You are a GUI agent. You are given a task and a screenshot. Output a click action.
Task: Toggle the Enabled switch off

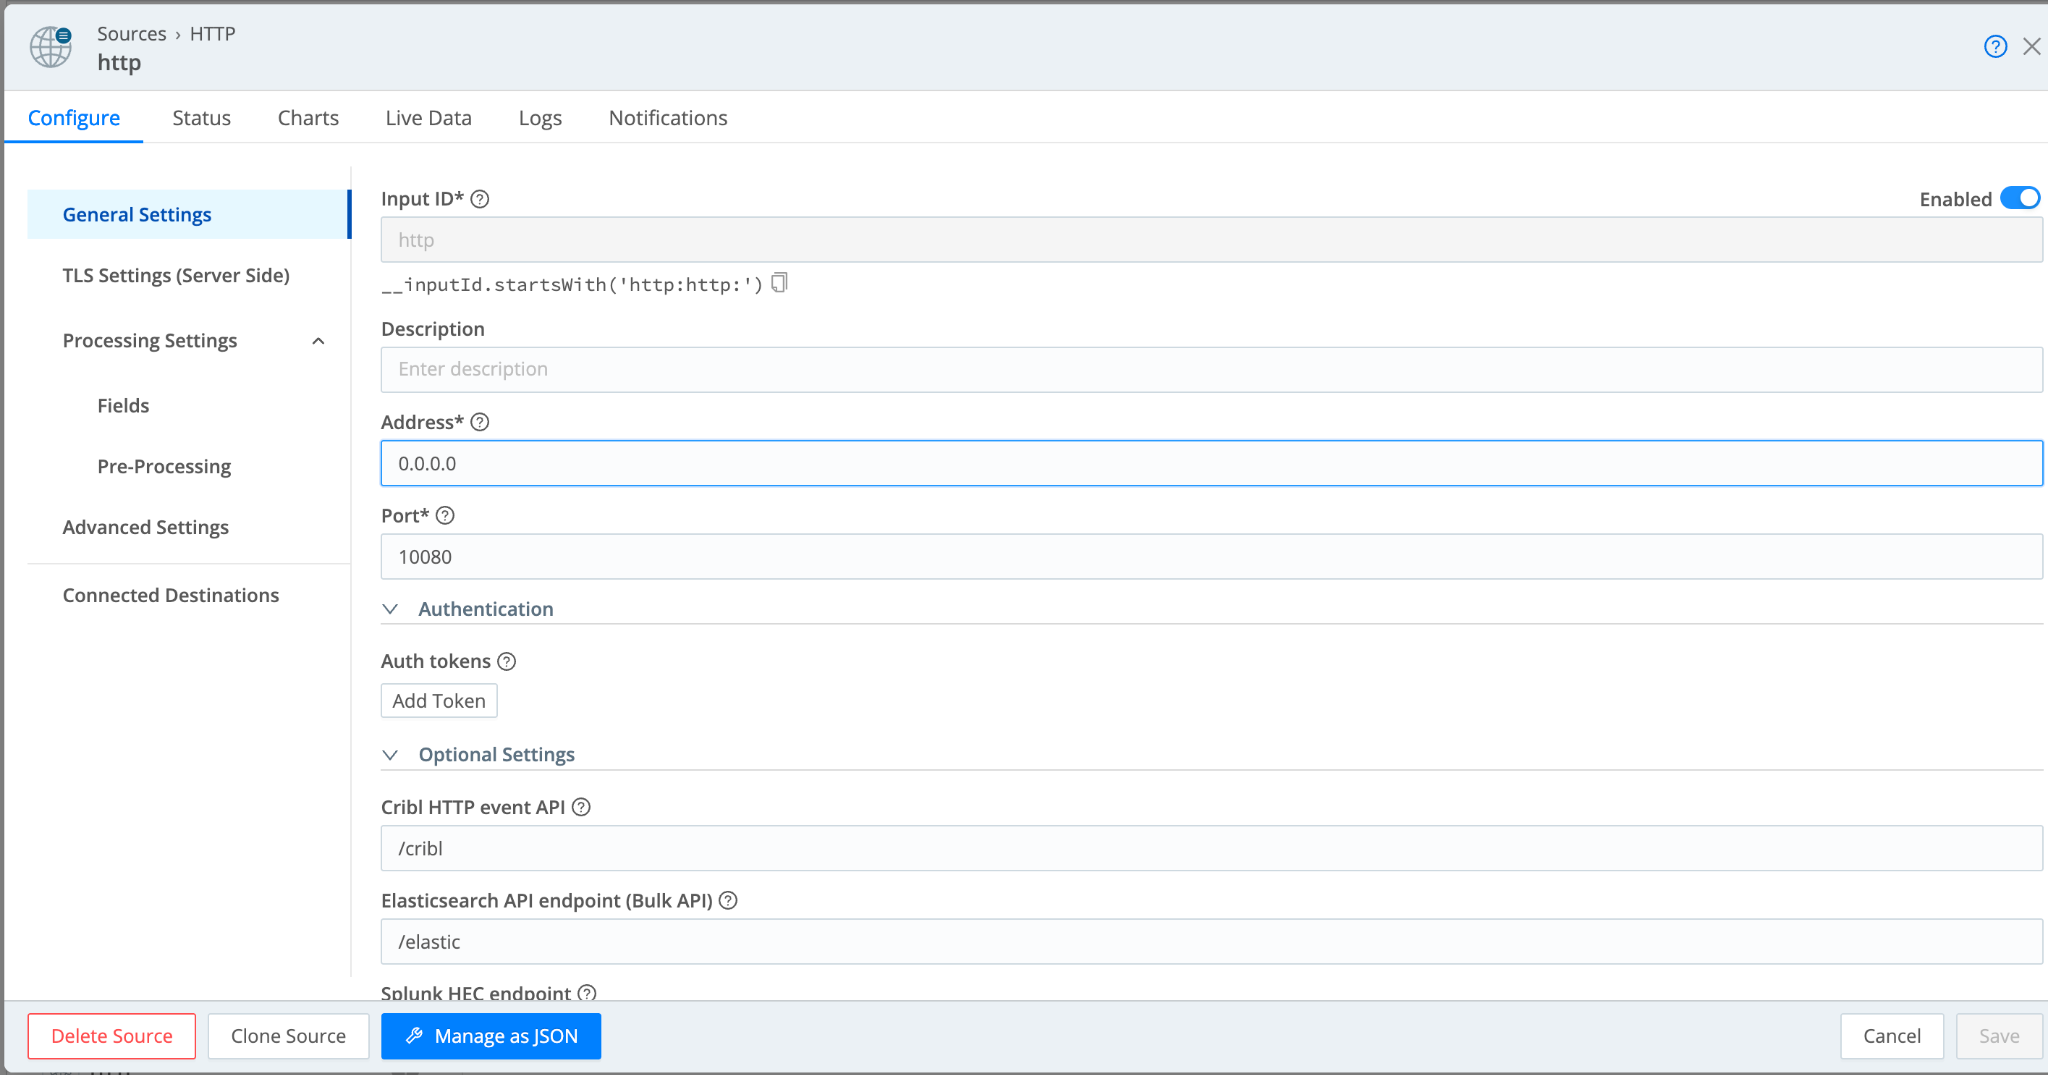[2019, 198]
